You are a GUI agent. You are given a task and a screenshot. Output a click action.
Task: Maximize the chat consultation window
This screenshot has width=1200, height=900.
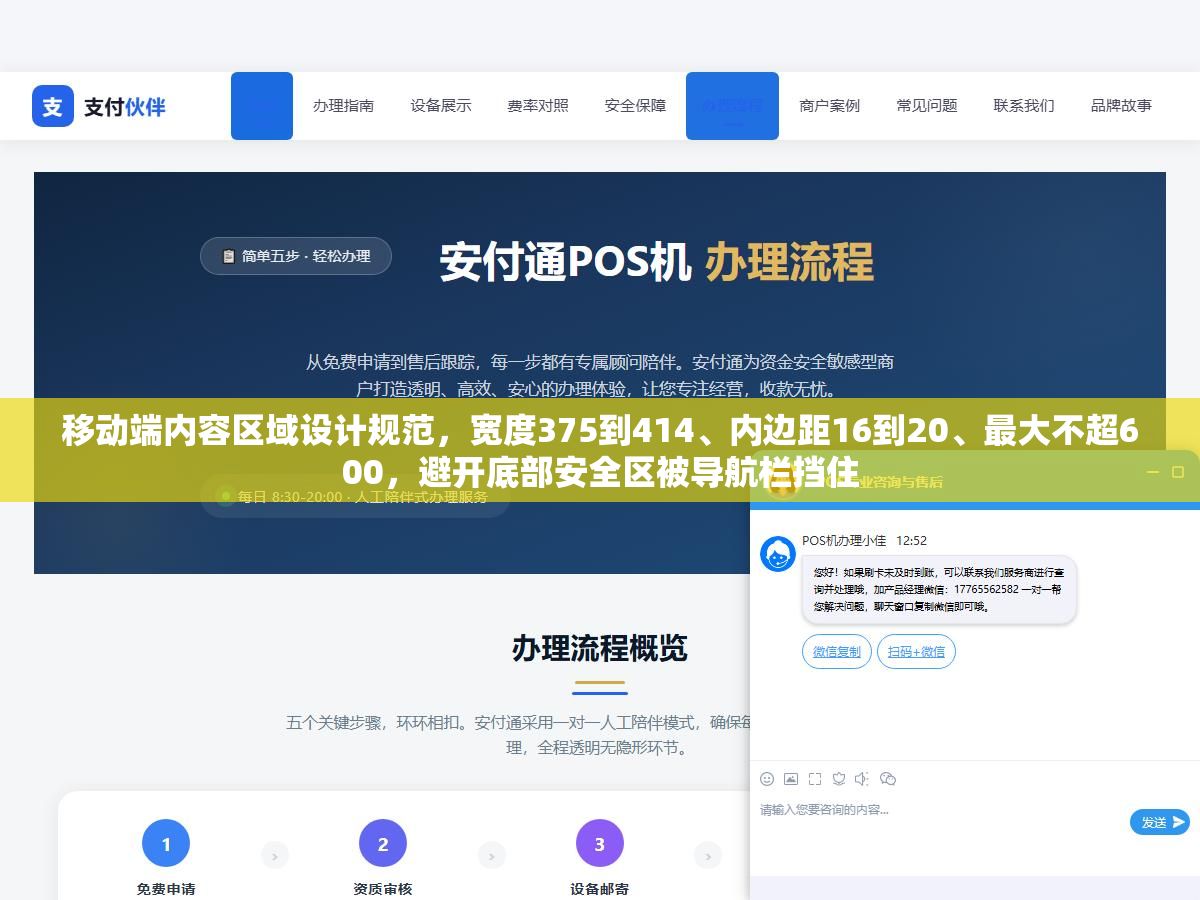1178,472
